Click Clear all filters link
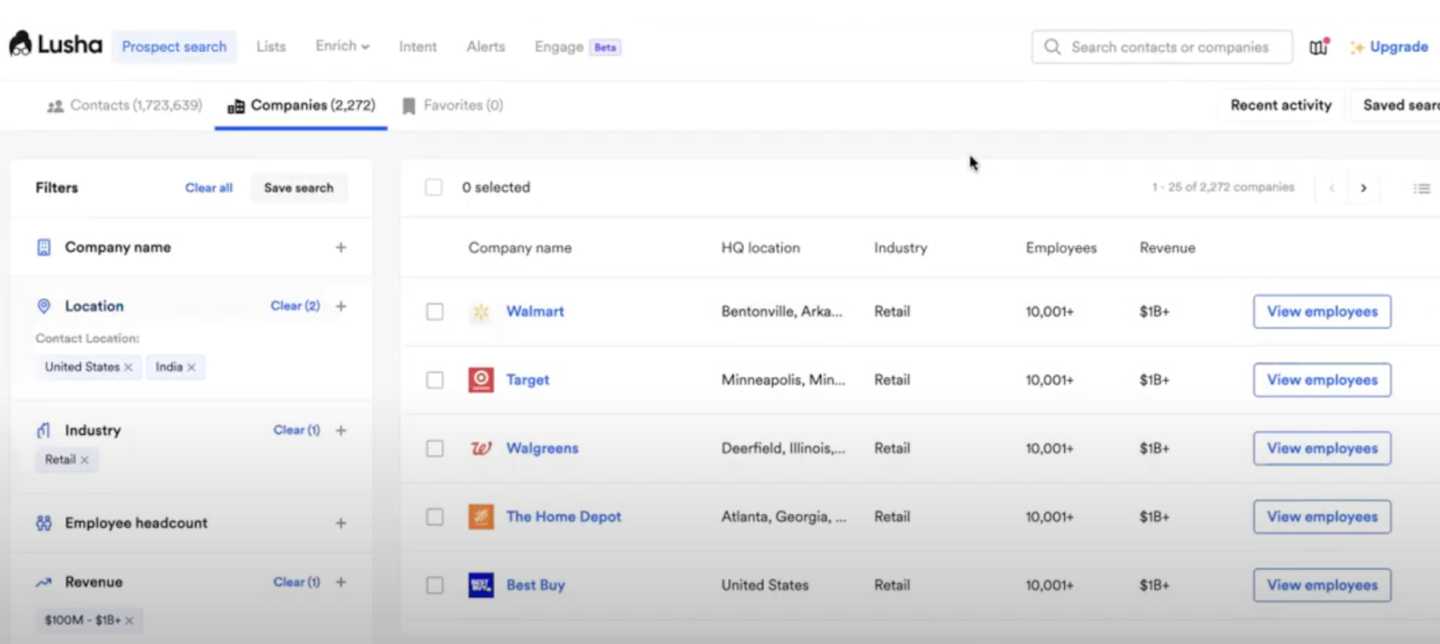Viewport: 1440px width, 644px height. (209, 188)
